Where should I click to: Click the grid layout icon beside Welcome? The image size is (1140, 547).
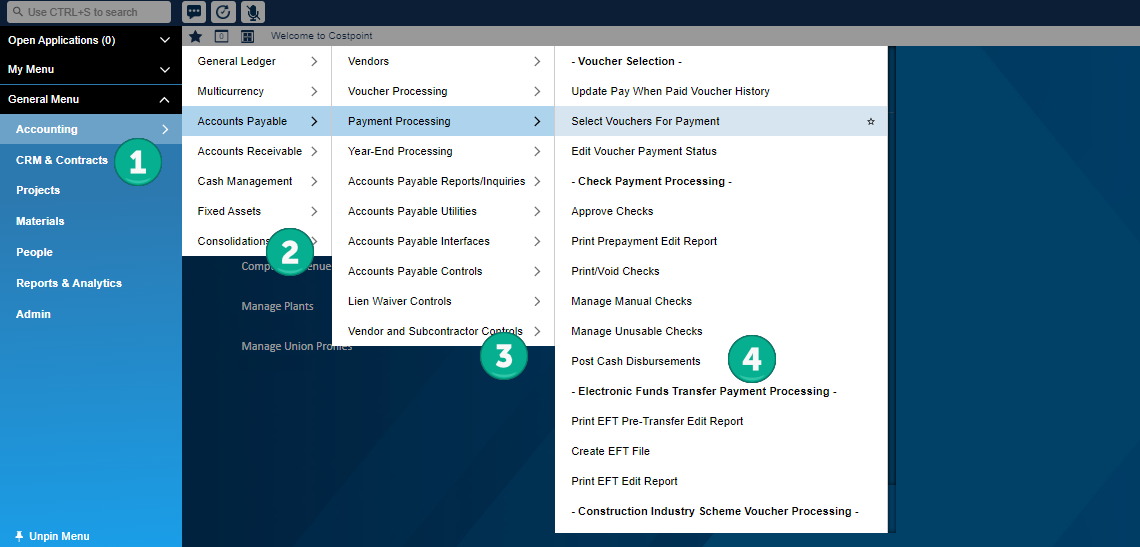point(247,36)
